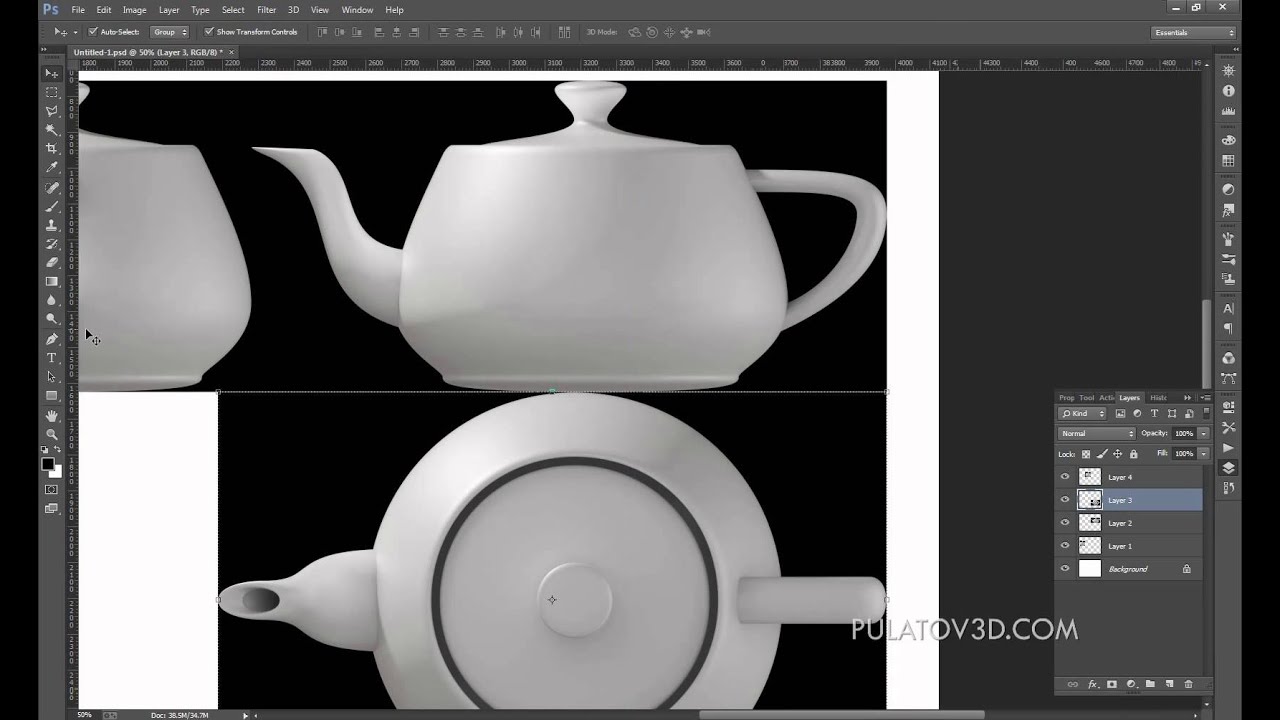Select the Crop tool
1280x720 pixels.
pos(52,149)
